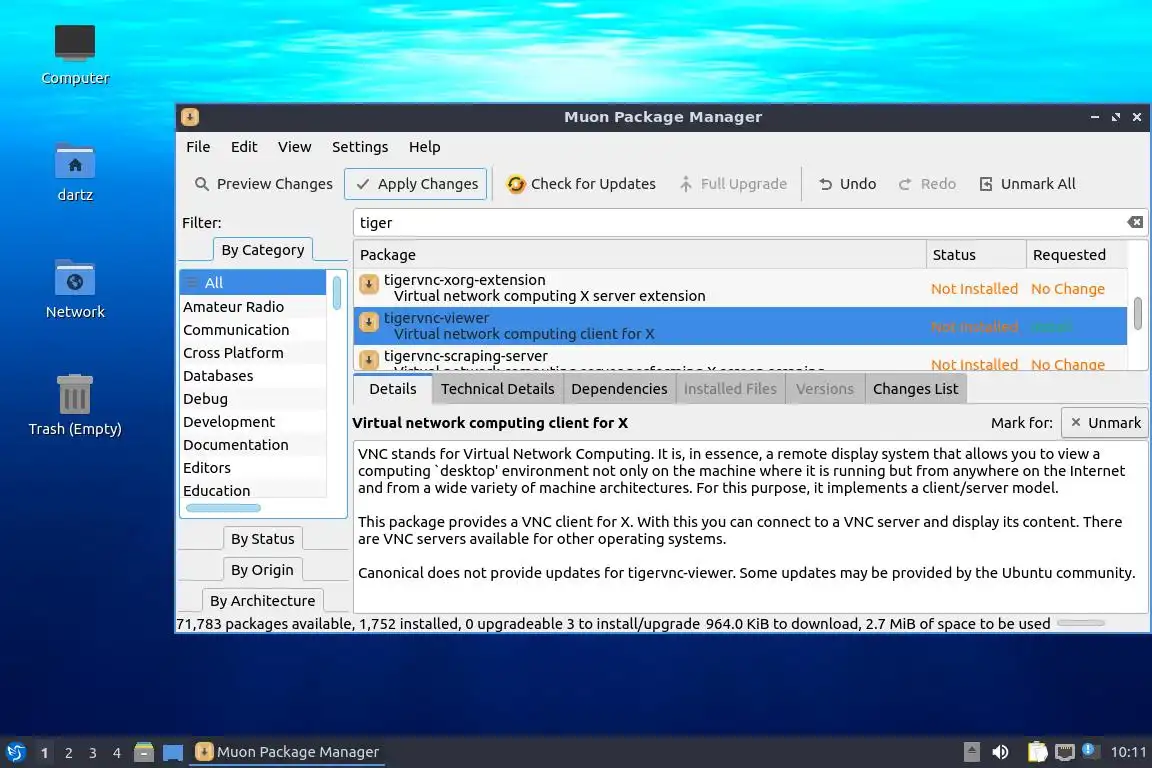Click the tigervnc-scraping-server package icon

369,359
